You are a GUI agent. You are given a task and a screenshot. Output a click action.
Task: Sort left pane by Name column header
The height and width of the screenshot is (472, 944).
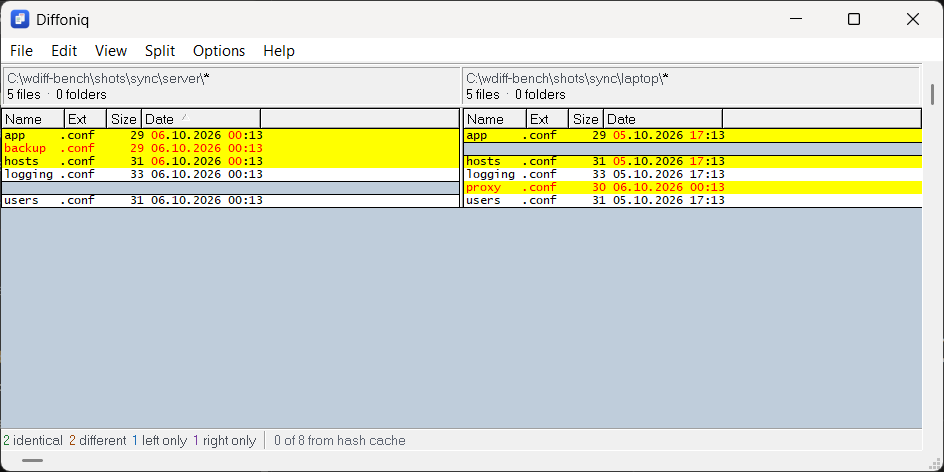[33, 119]
